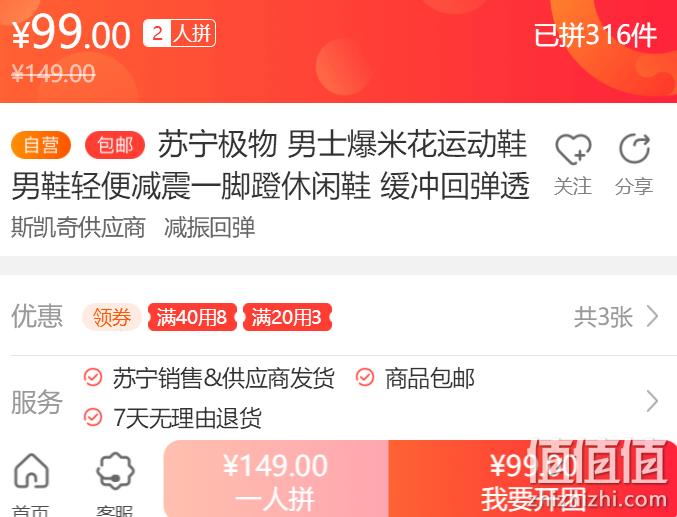Expand coupons via 共3张 chevron
Screen dimensions: 677x517
pos(652,317)
